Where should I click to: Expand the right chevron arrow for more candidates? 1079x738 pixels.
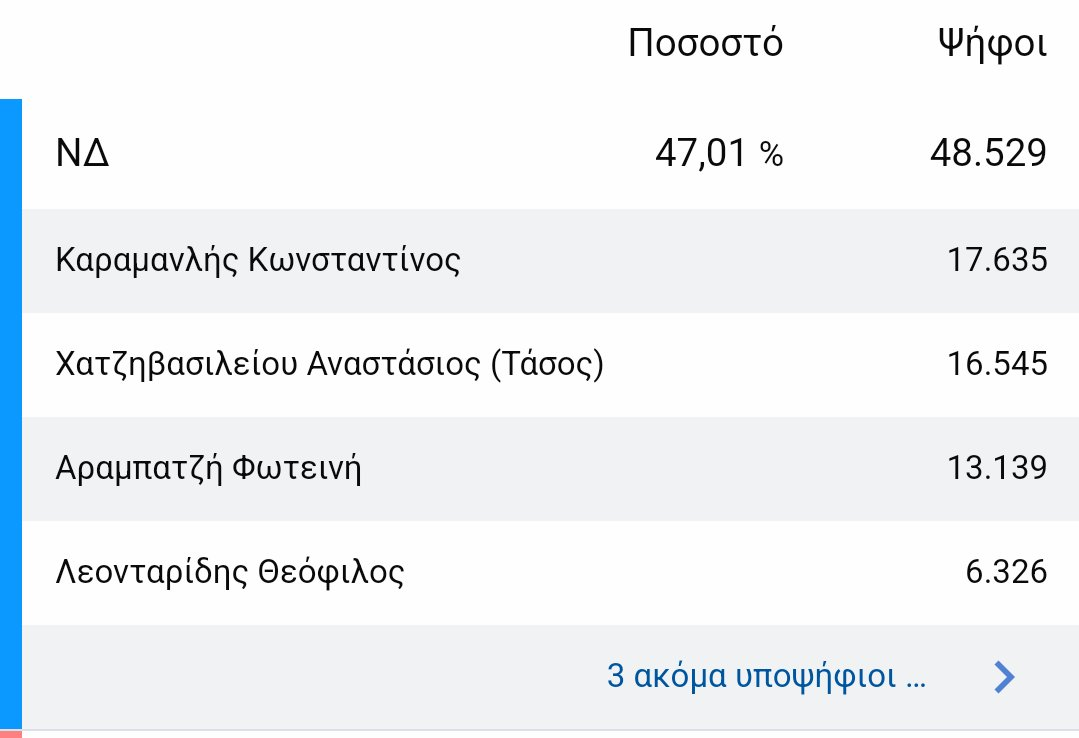(x=1004, y=678)
